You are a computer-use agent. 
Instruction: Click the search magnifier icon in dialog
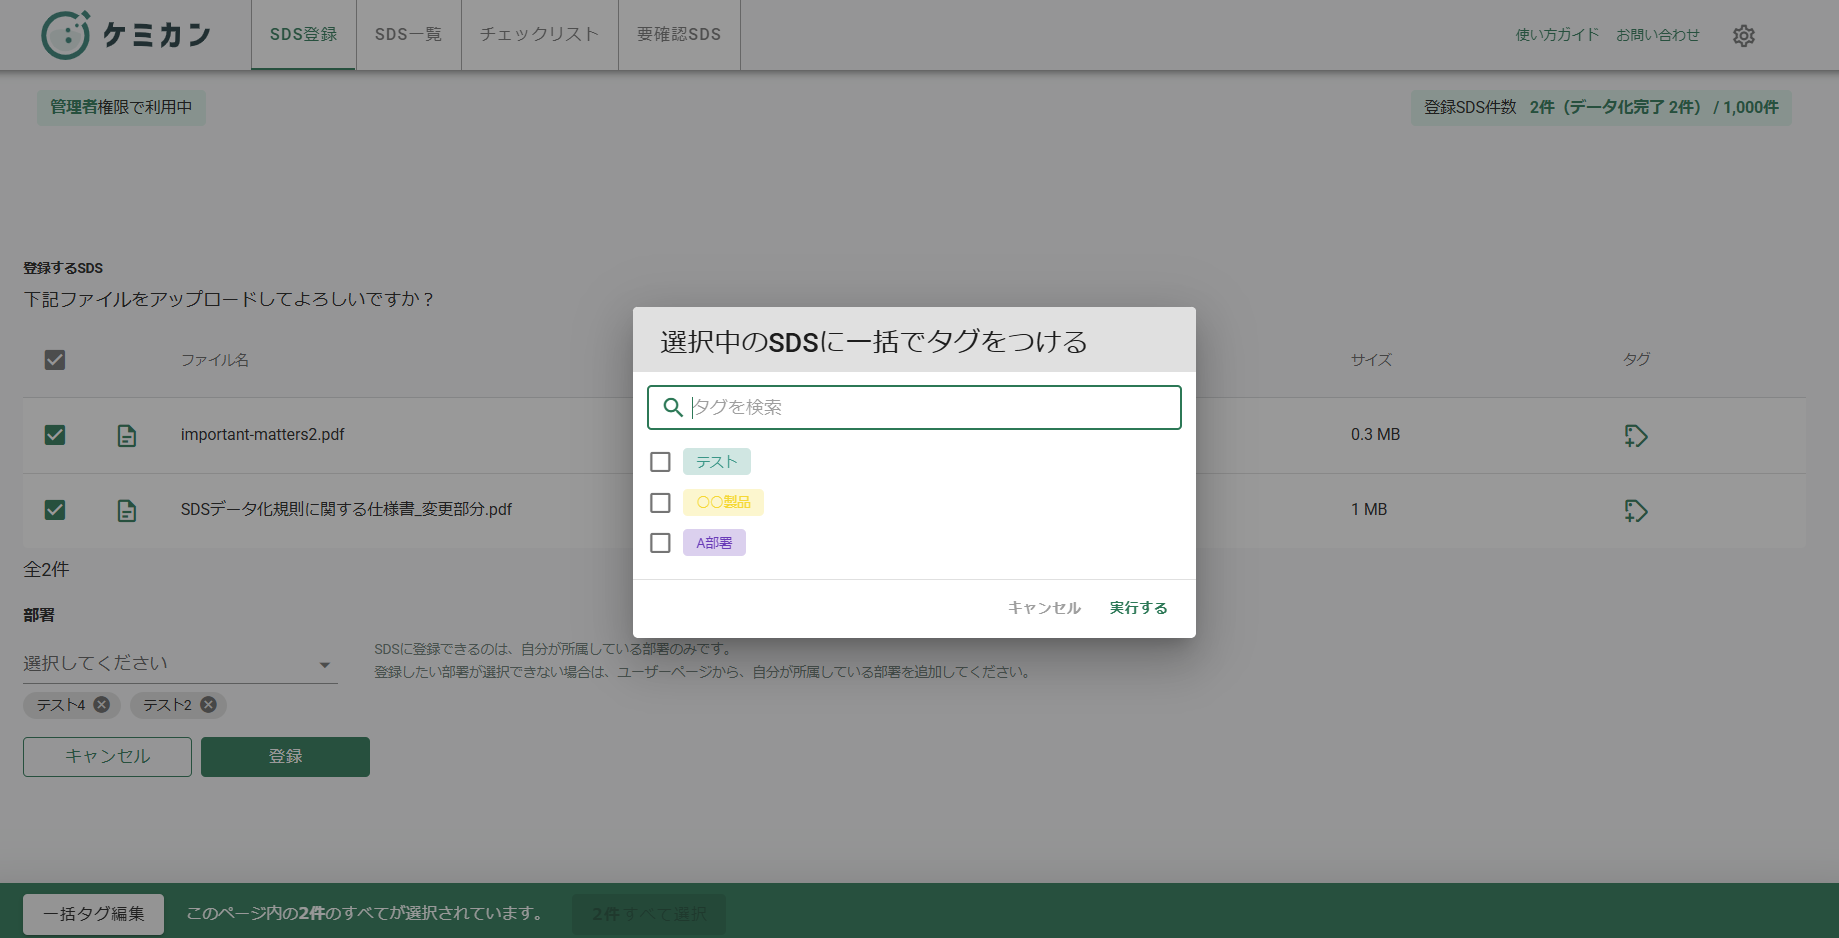point(673,407)
